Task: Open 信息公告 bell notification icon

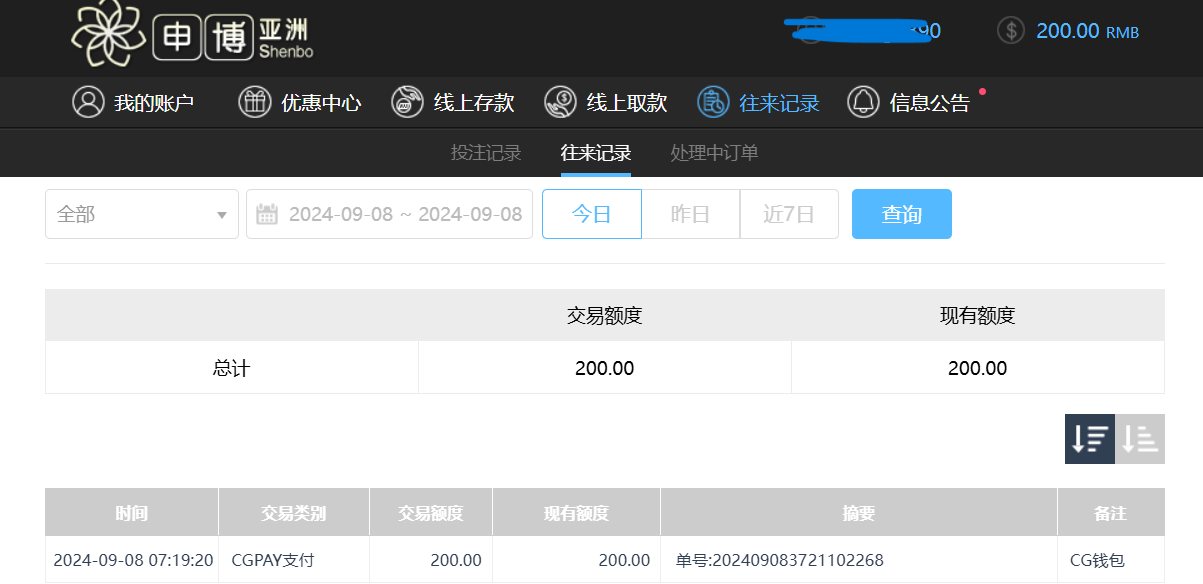Action: (863, 102)
